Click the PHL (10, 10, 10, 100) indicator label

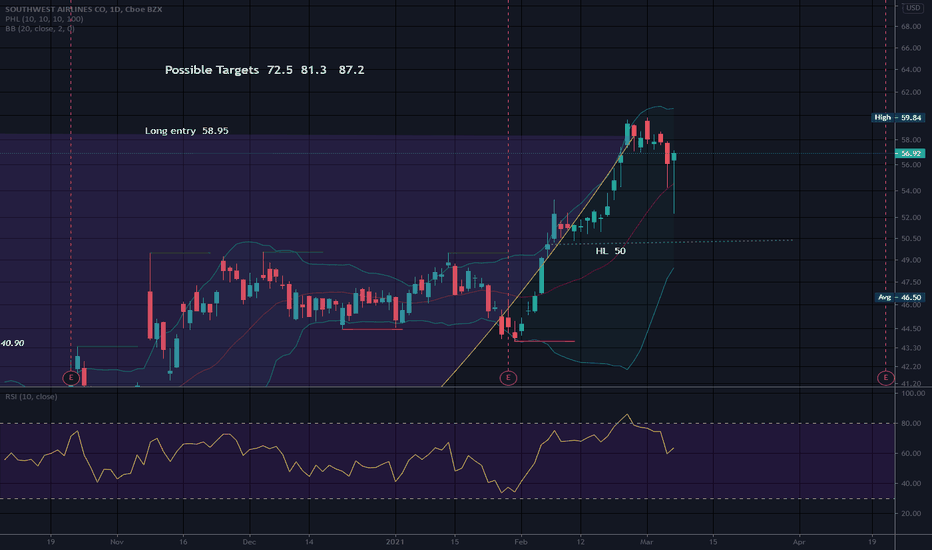point(45,19)
